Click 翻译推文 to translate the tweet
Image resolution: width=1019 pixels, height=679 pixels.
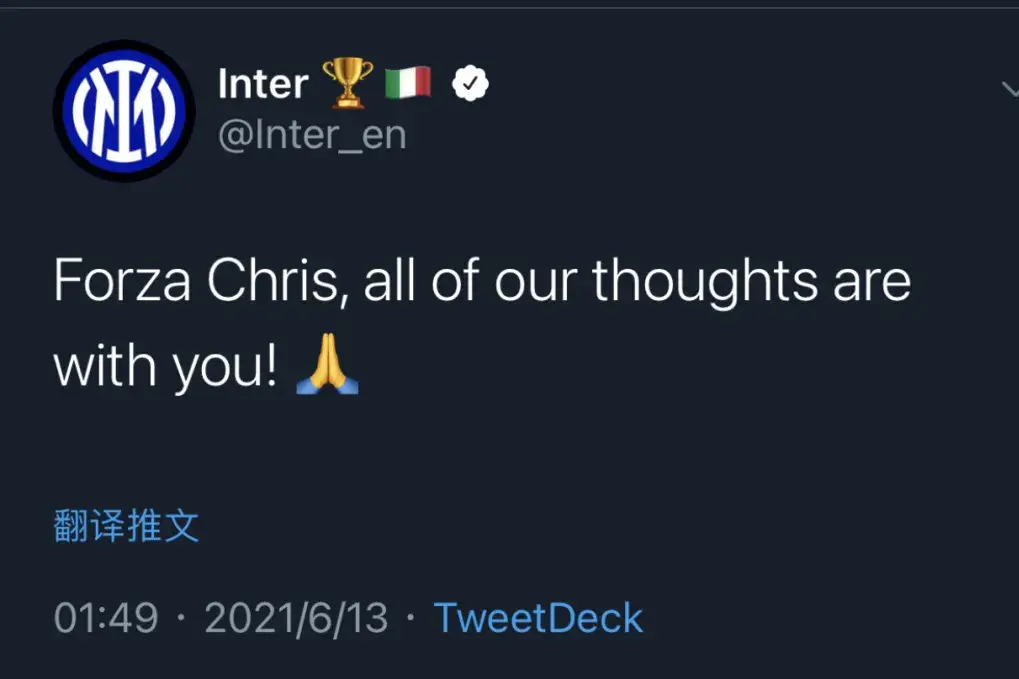point(127,526)
